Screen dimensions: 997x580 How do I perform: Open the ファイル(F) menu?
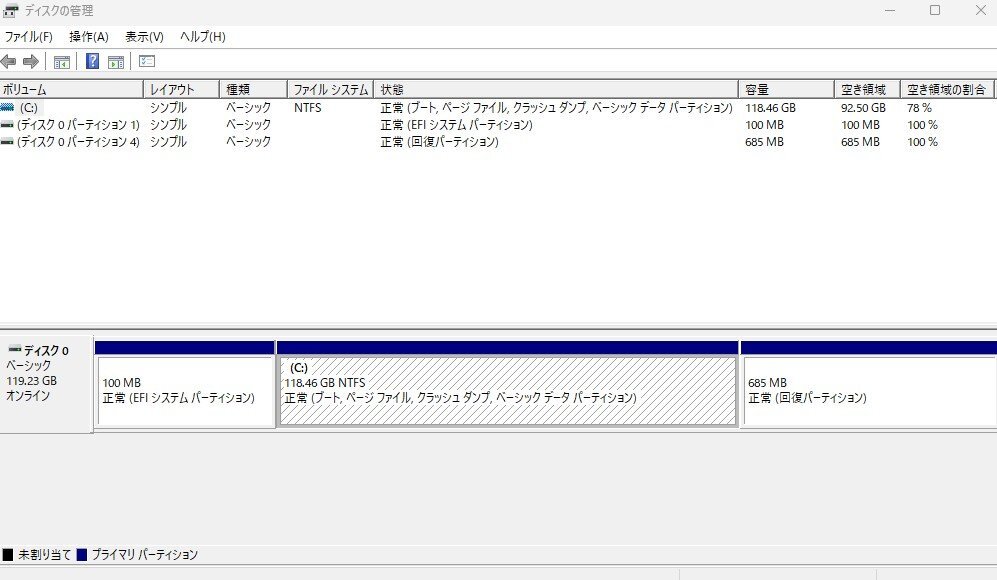28,37
